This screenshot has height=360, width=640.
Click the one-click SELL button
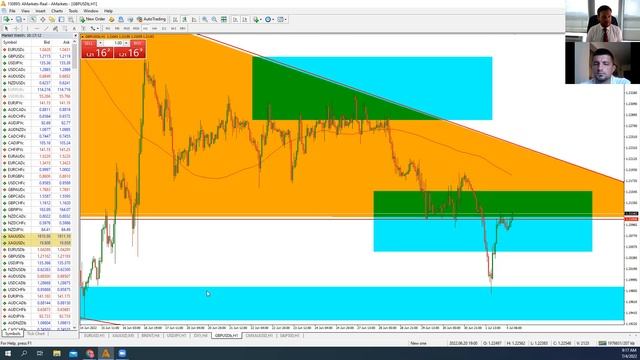tap(97, 49)
